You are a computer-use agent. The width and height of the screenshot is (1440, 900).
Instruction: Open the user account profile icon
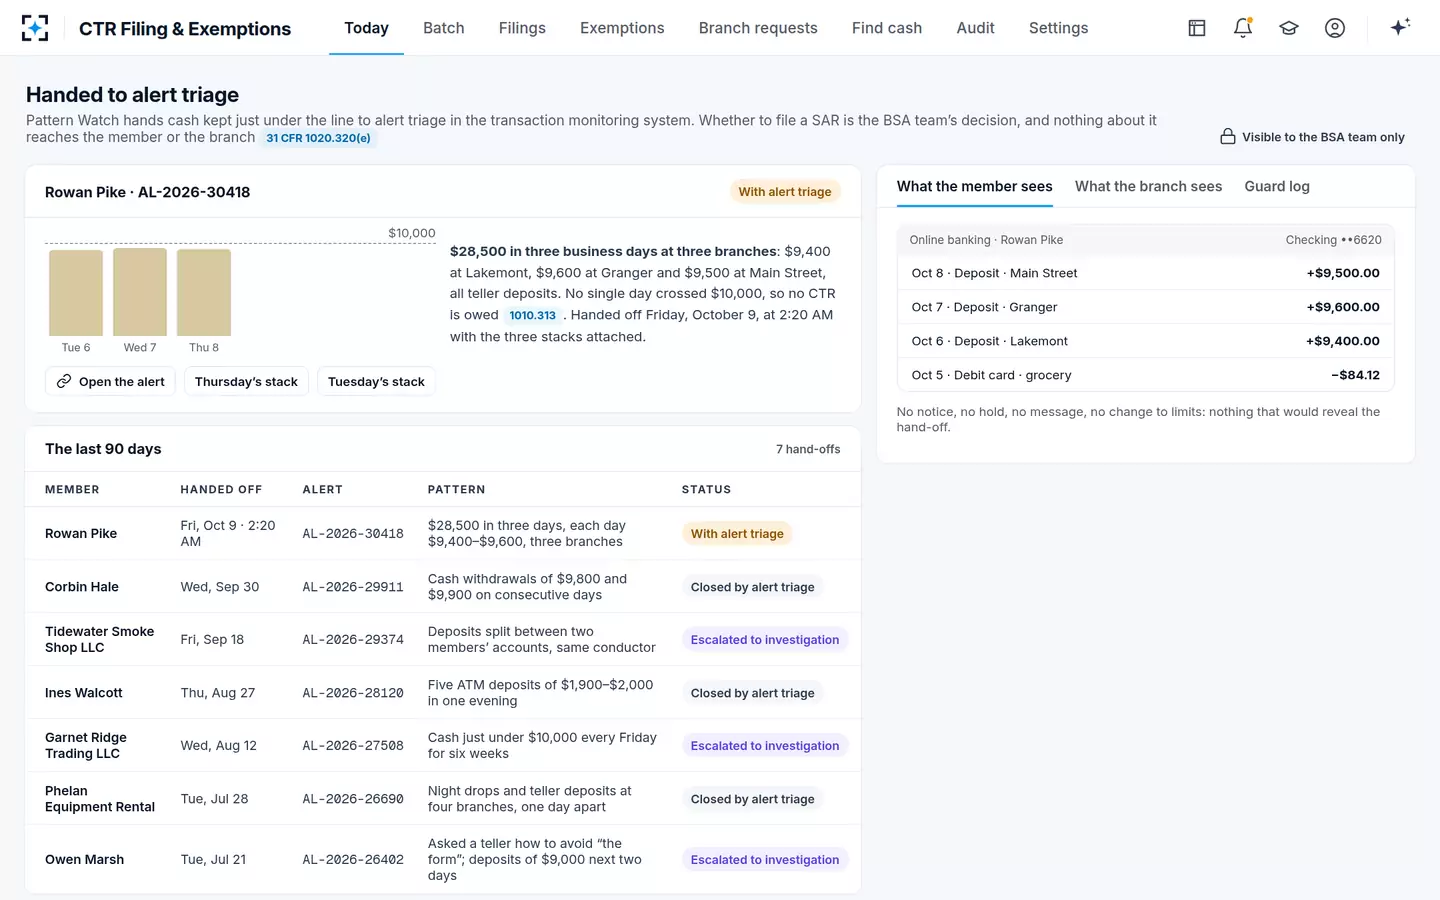click(1335, 28)
